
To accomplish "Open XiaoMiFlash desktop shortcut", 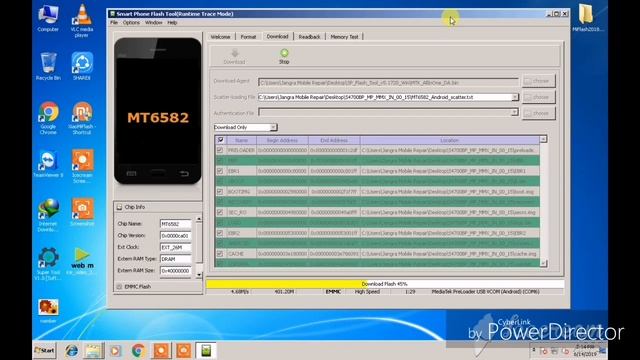I will pyautogui.click(x=82, y=118).
